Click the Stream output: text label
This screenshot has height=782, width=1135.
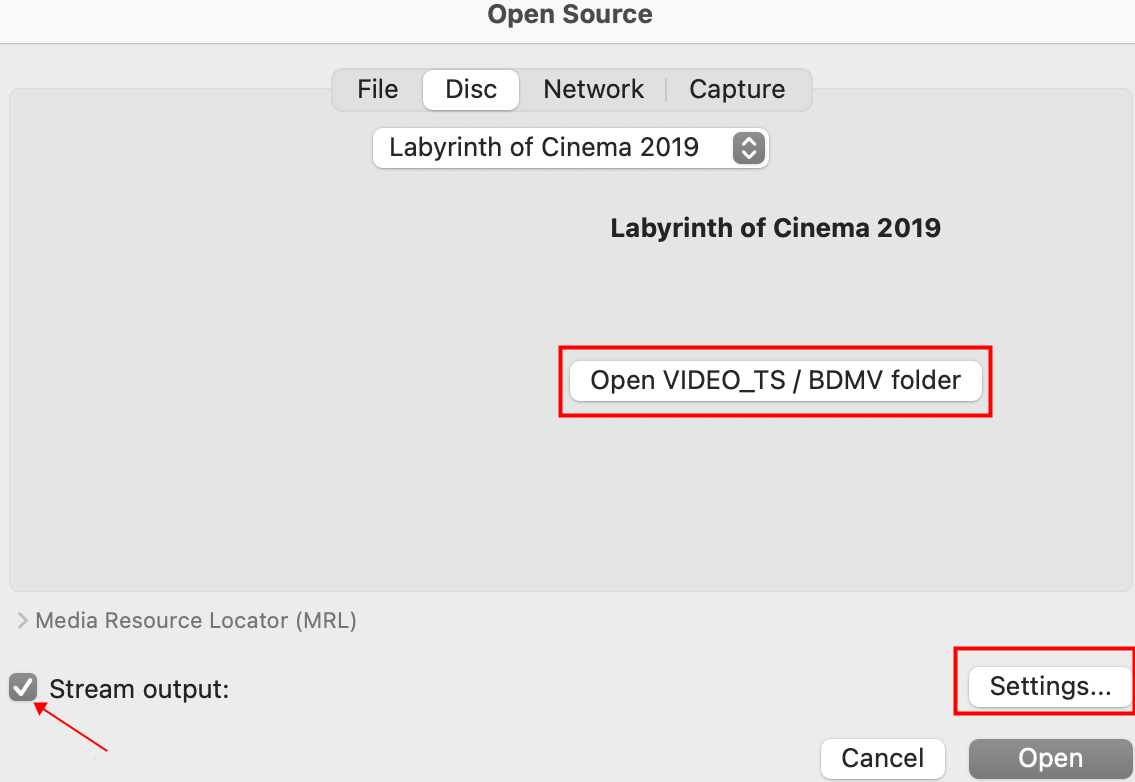point(139,689)
